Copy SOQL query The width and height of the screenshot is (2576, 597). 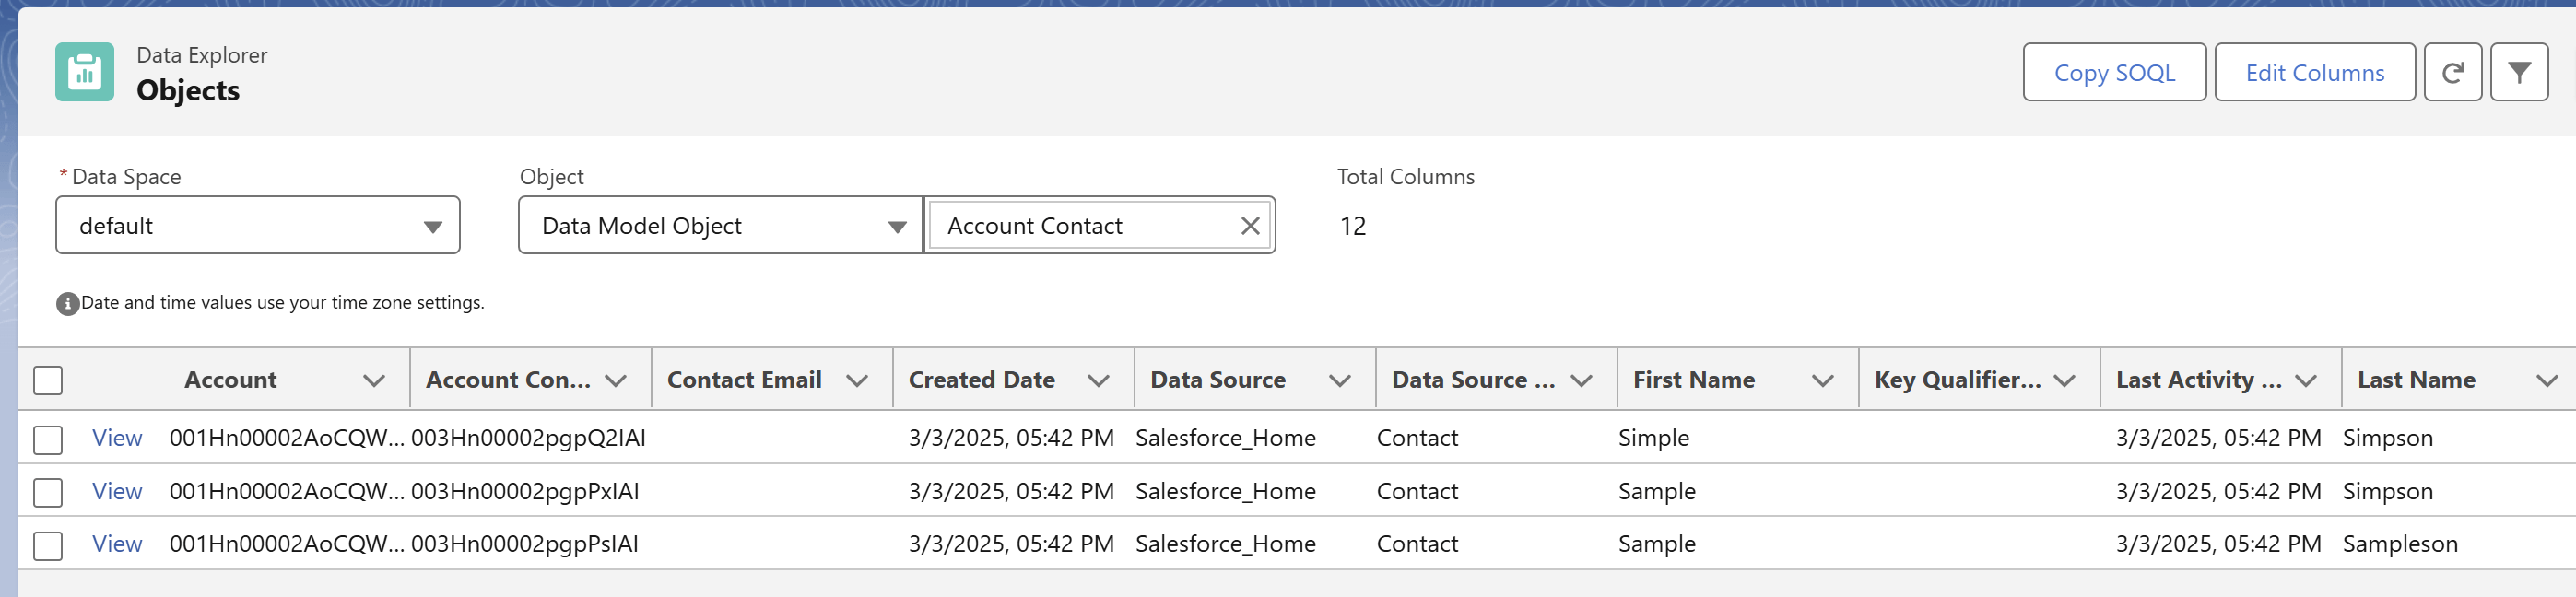[x=2114, y=72]
